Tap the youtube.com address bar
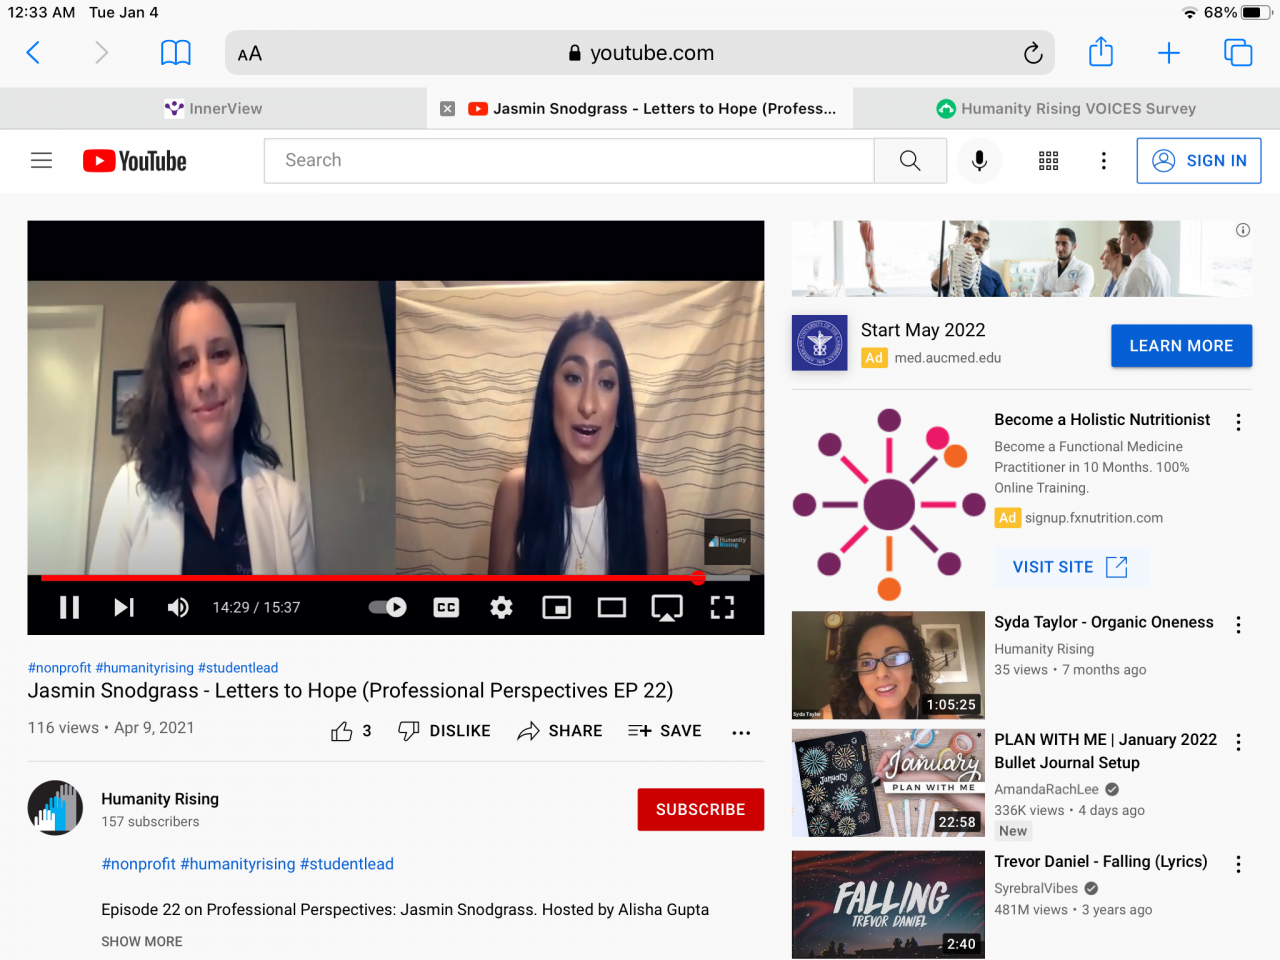 coord(640,53)
